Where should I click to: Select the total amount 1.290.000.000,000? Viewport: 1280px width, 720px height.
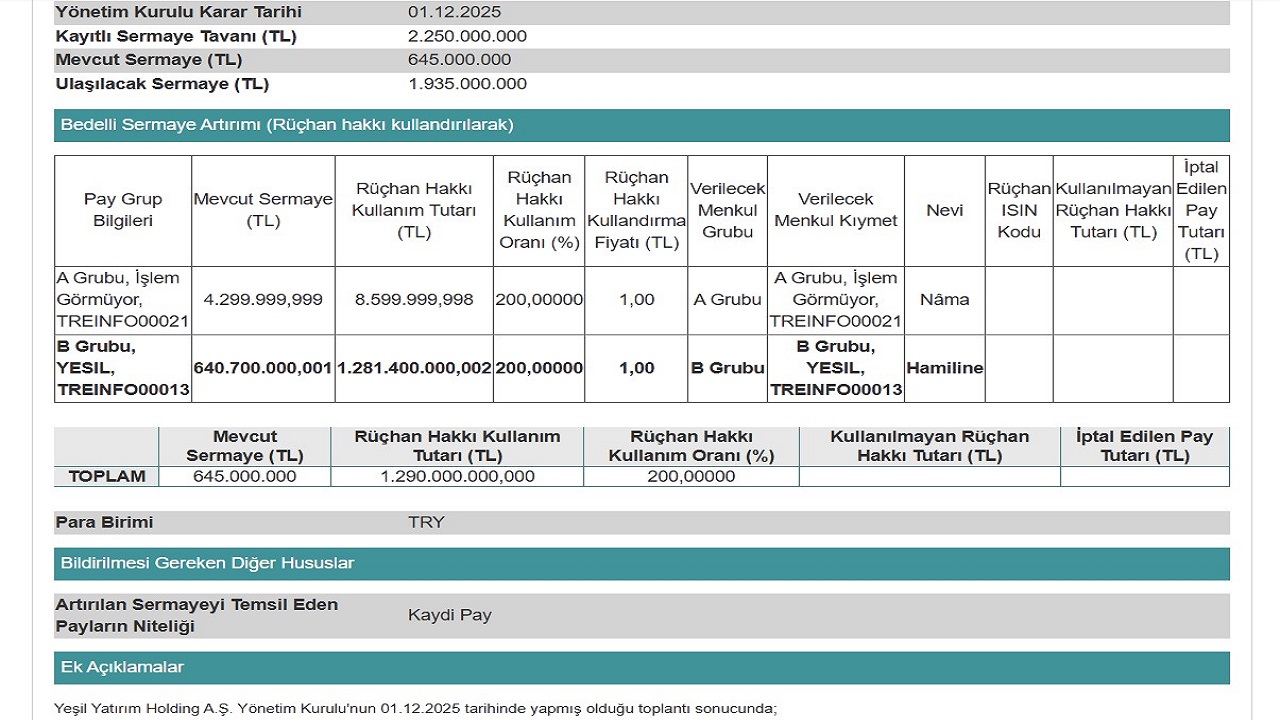pyautogui.click(x=457, y=476)
